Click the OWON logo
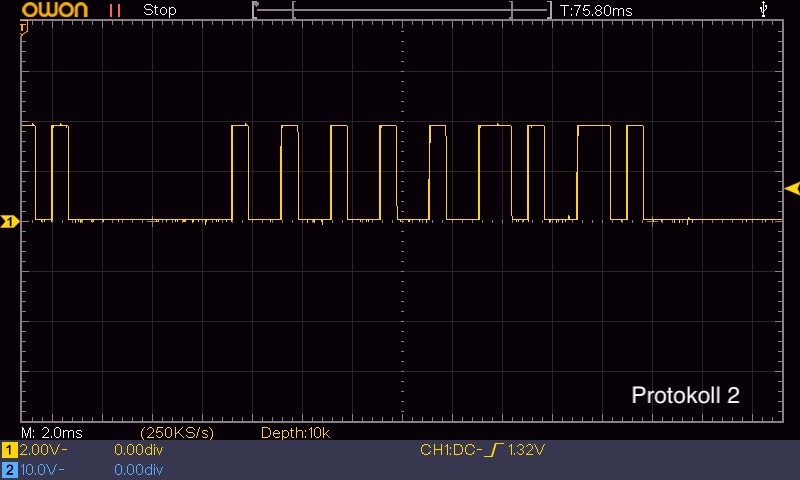The width and height of the screenshot is (800, 480). 55,10
